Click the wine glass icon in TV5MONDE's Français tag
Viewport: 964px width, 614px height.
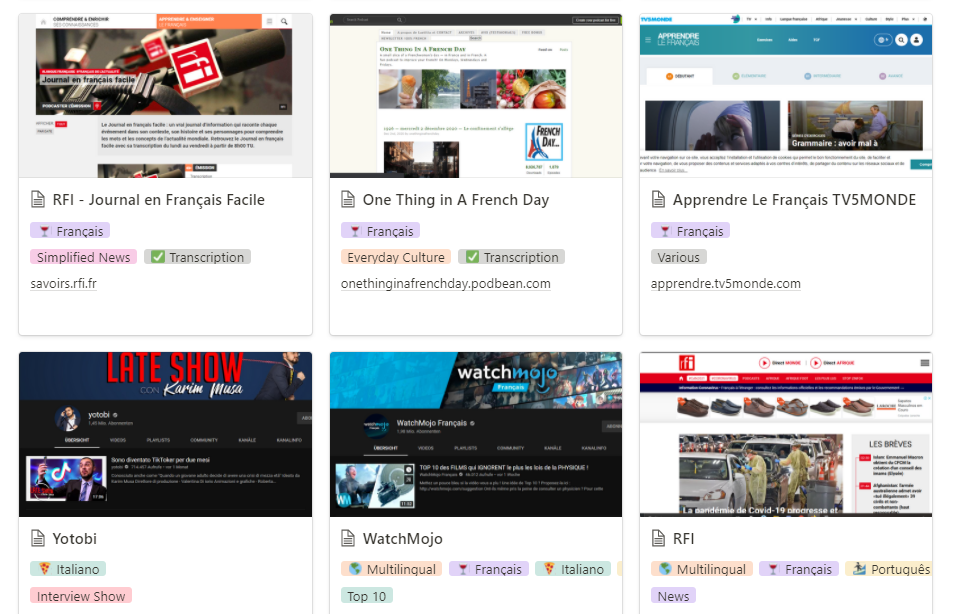point(665,231)
